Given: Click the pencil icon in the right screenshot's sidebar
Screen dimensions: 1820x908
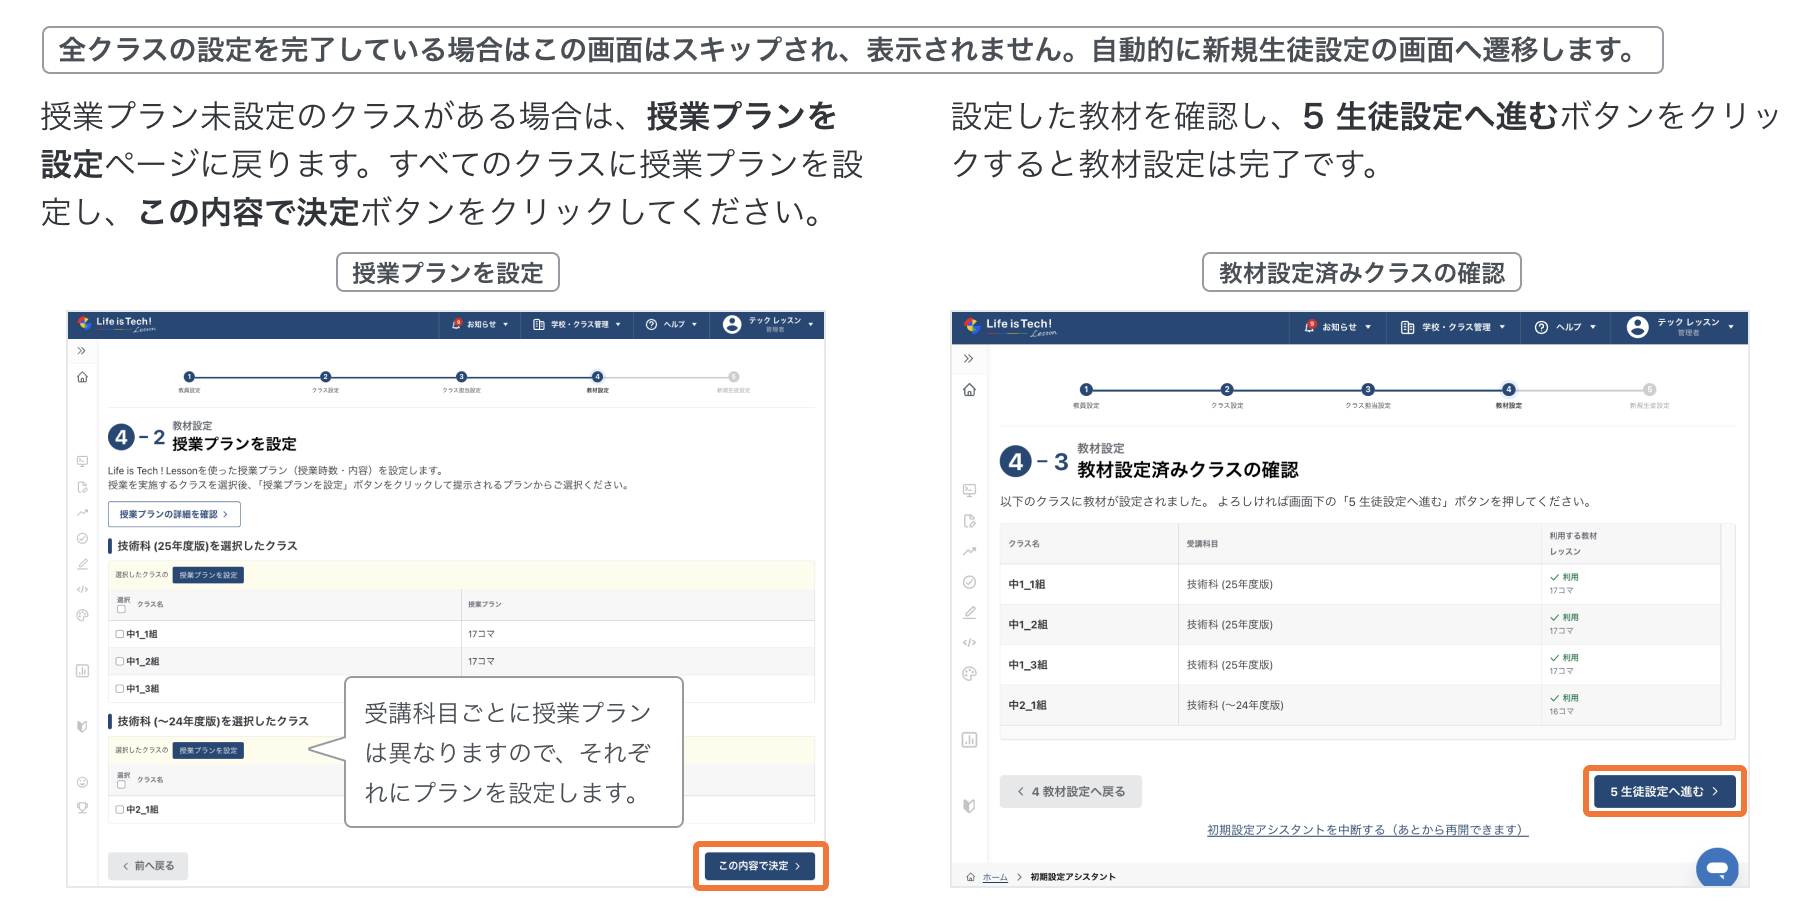Looking at the screenshot, I should (x=969, y=612).
